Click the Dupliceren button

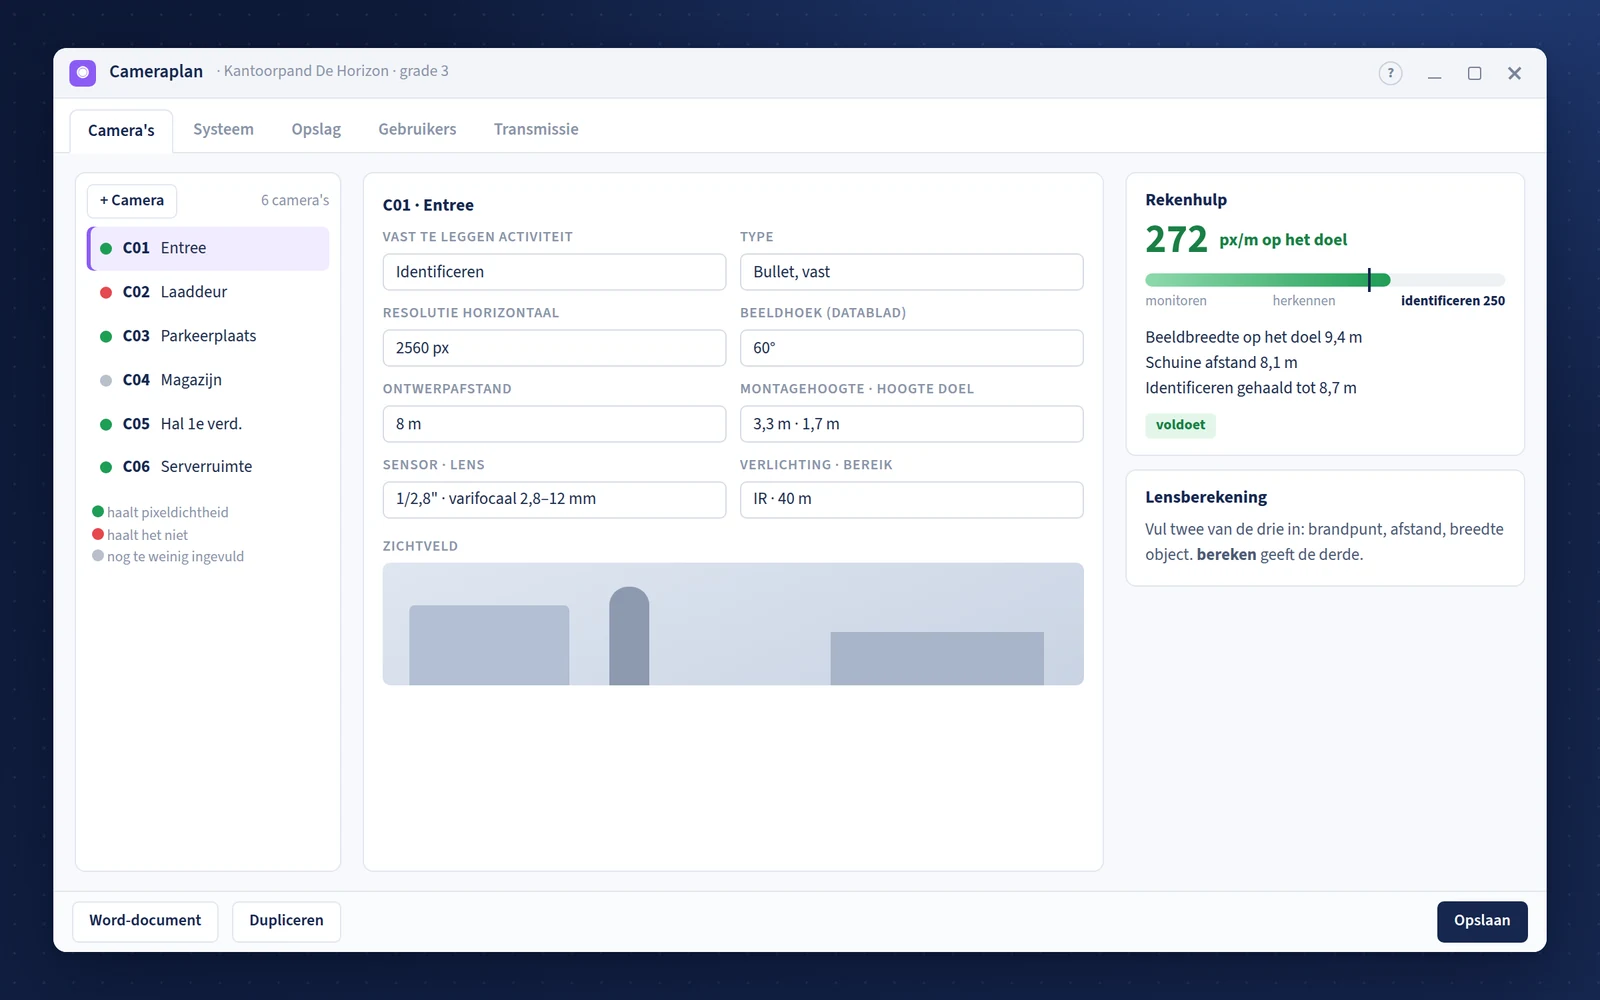tap(286, 921)
